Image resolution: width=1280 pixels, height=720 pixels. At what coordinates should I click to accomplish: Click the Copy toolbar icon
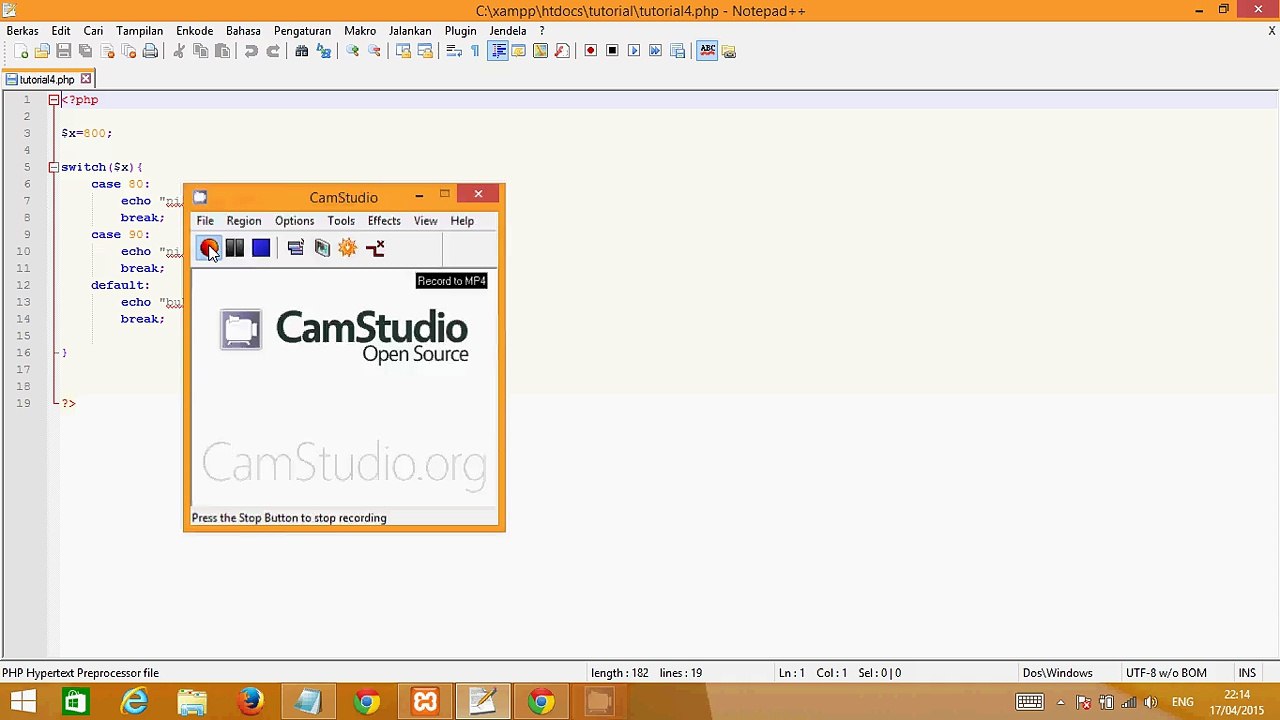200,51
